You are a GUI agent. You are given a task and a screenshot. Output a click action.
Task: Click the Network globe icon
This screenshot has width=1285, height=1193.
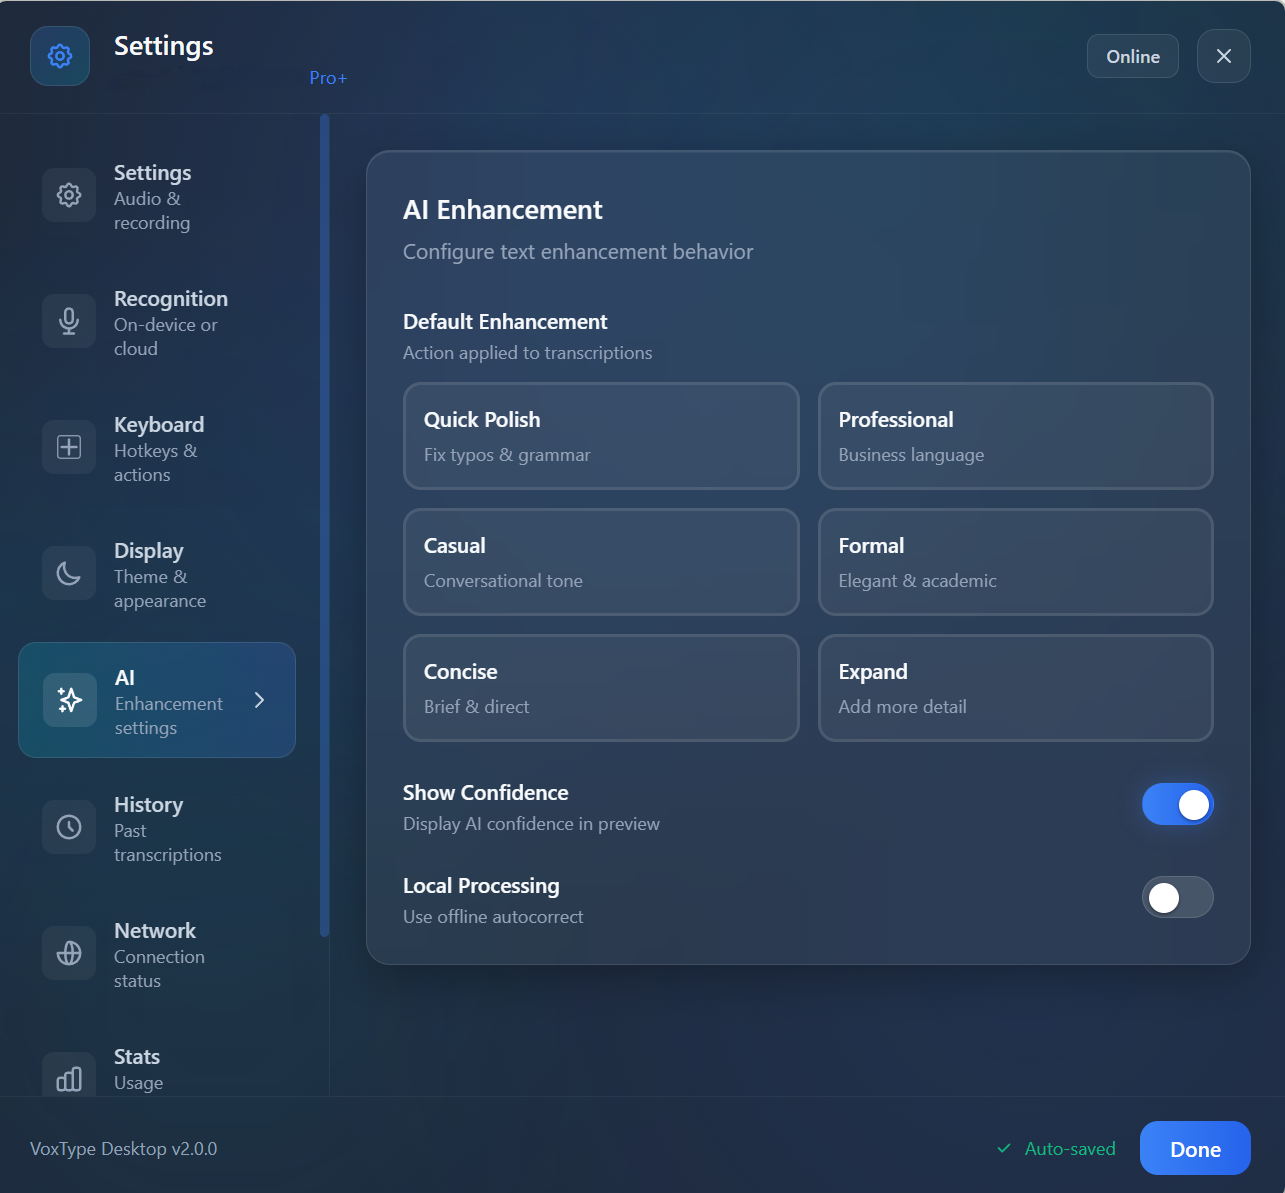[x=68, y=953]
